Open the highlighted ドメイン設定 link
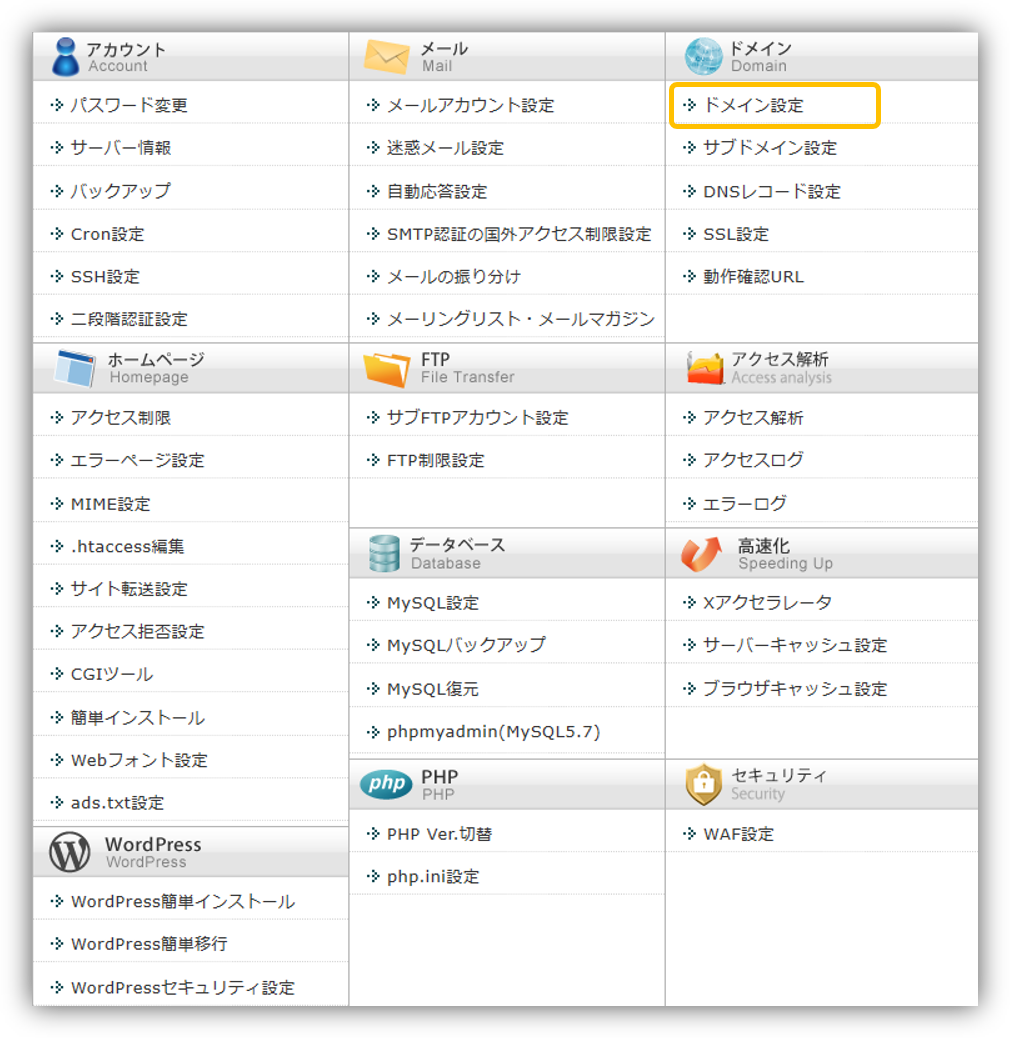Image resolution: width=1010 pixels, height=1038 pixels. coord(757,105)
